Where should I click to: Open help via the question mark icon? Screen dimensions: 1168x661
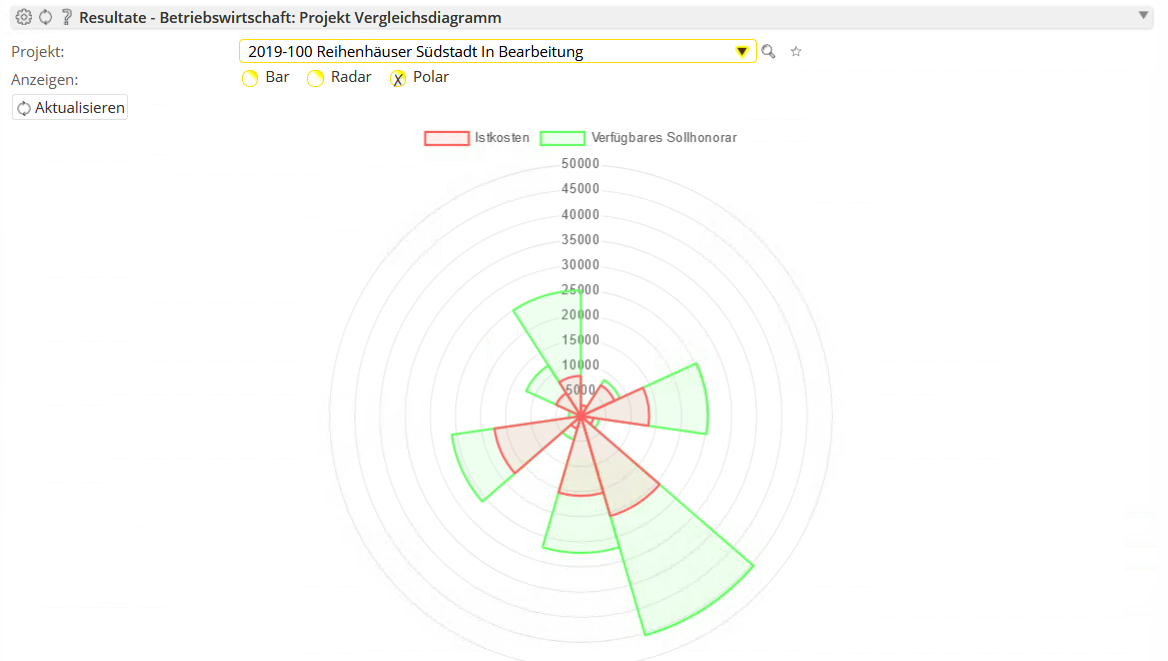(x=66, y=16)
